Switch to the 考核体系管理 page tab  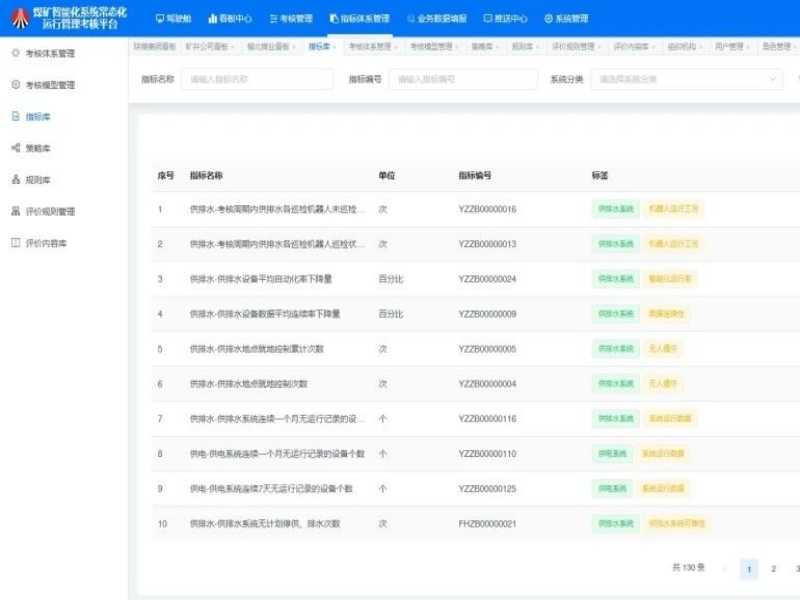pos(369,46)
